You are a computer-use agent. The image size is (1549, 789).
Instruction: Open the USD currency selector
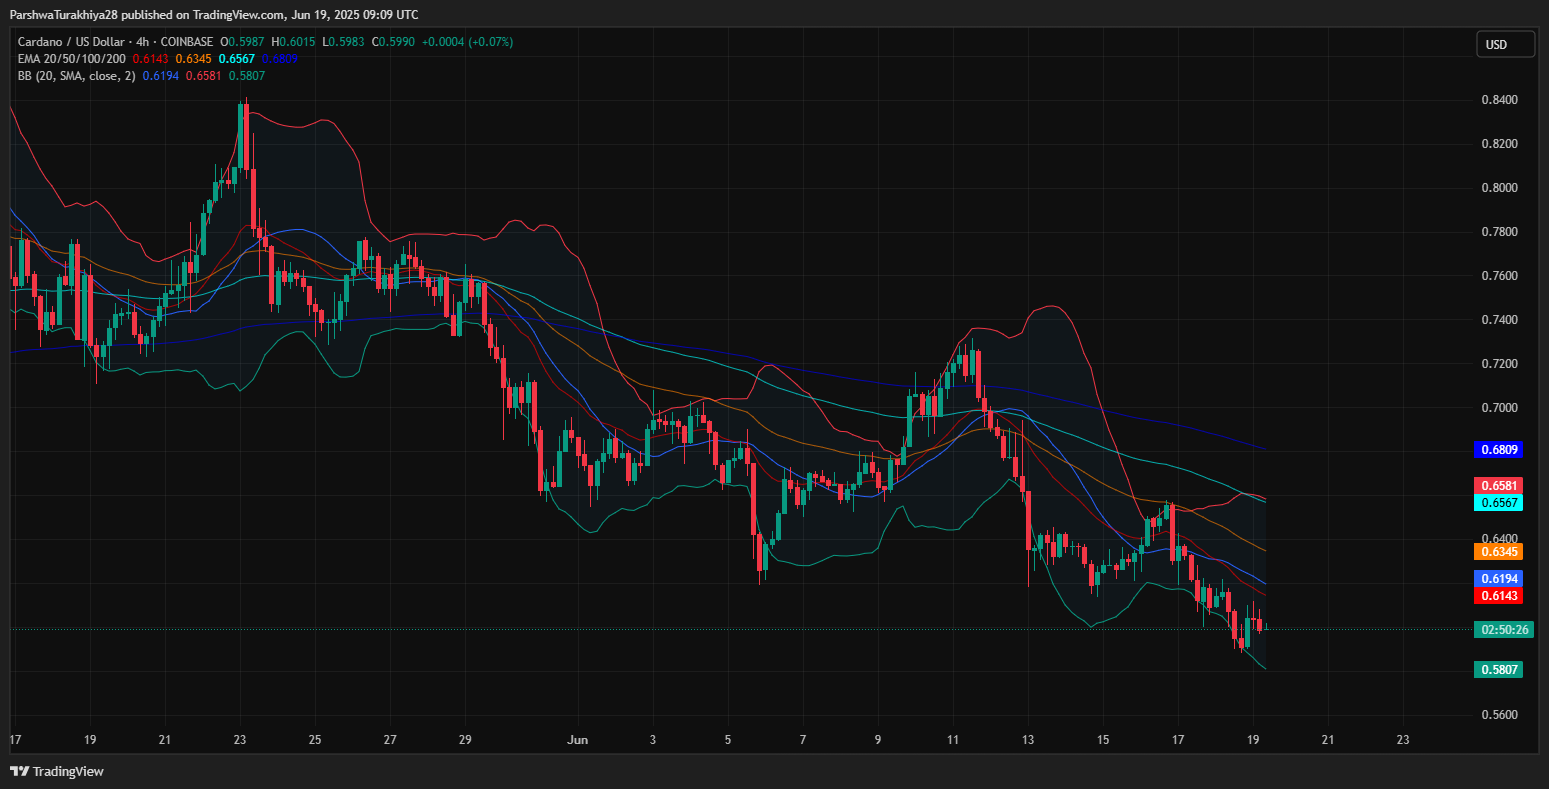[1505, 44]
